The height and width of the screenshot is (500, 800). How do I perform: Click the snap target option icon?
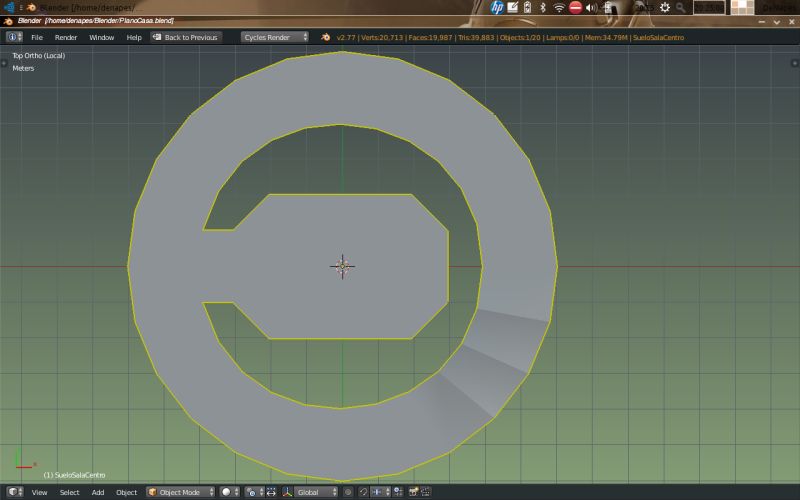398,492
